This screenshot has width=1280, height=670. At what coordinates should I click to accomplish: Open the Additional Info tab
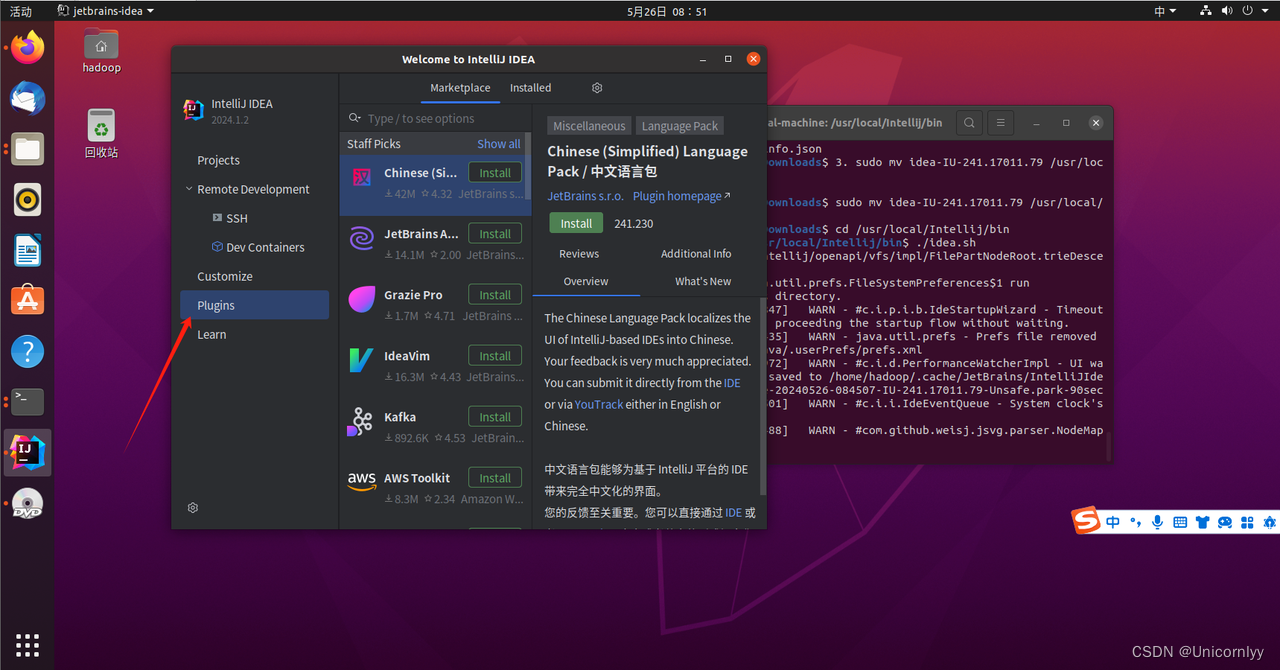[696, 254]
